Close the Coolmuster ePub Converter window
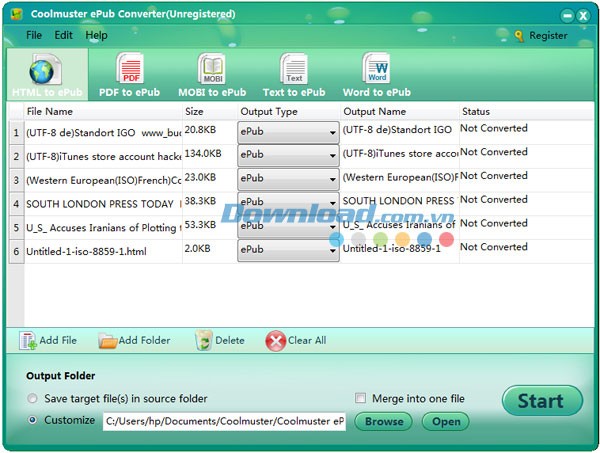 (583, 15)
